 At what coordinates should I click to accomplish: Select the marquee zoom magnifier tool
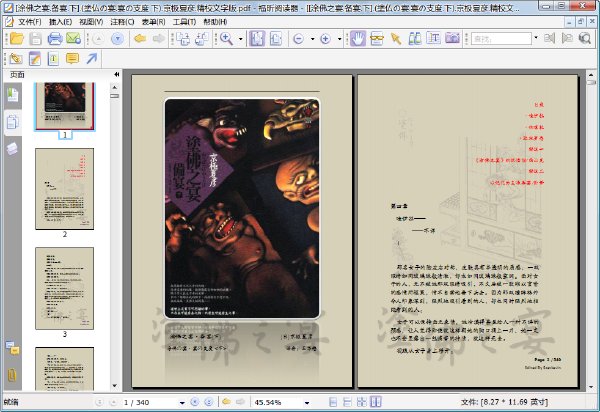pyautogui.click(x=227, y=39)
